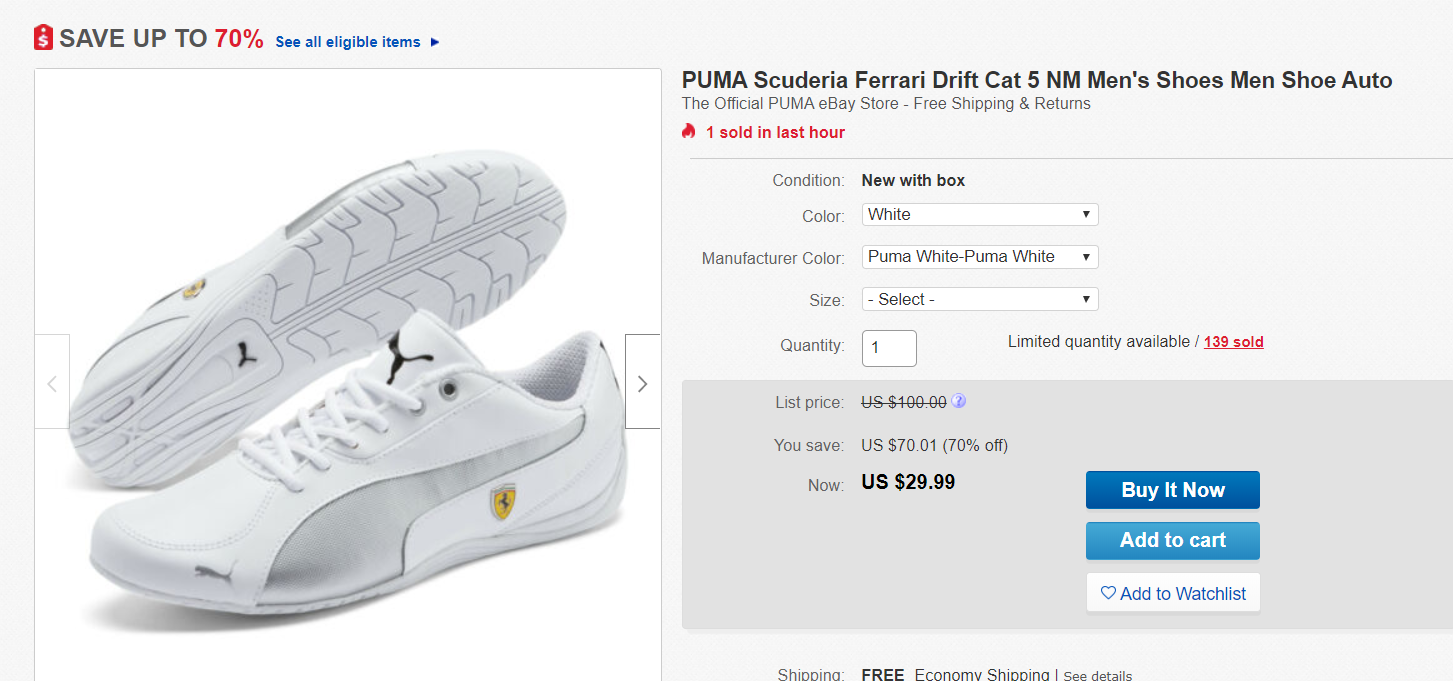The height and width of the screenshot is (681, 1453).
Task: Click the Buy It Now button
Action: (1172, 490)
